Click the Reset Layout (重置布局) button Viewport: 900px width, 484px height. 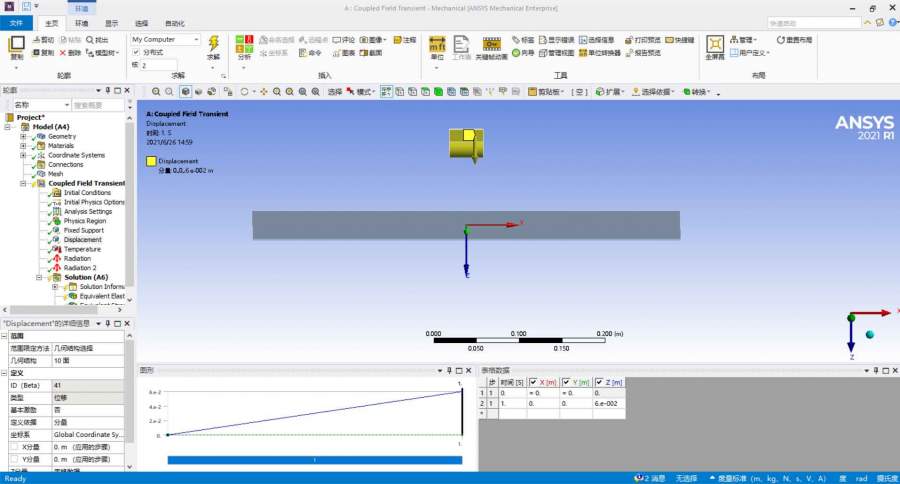pos(794,40)
